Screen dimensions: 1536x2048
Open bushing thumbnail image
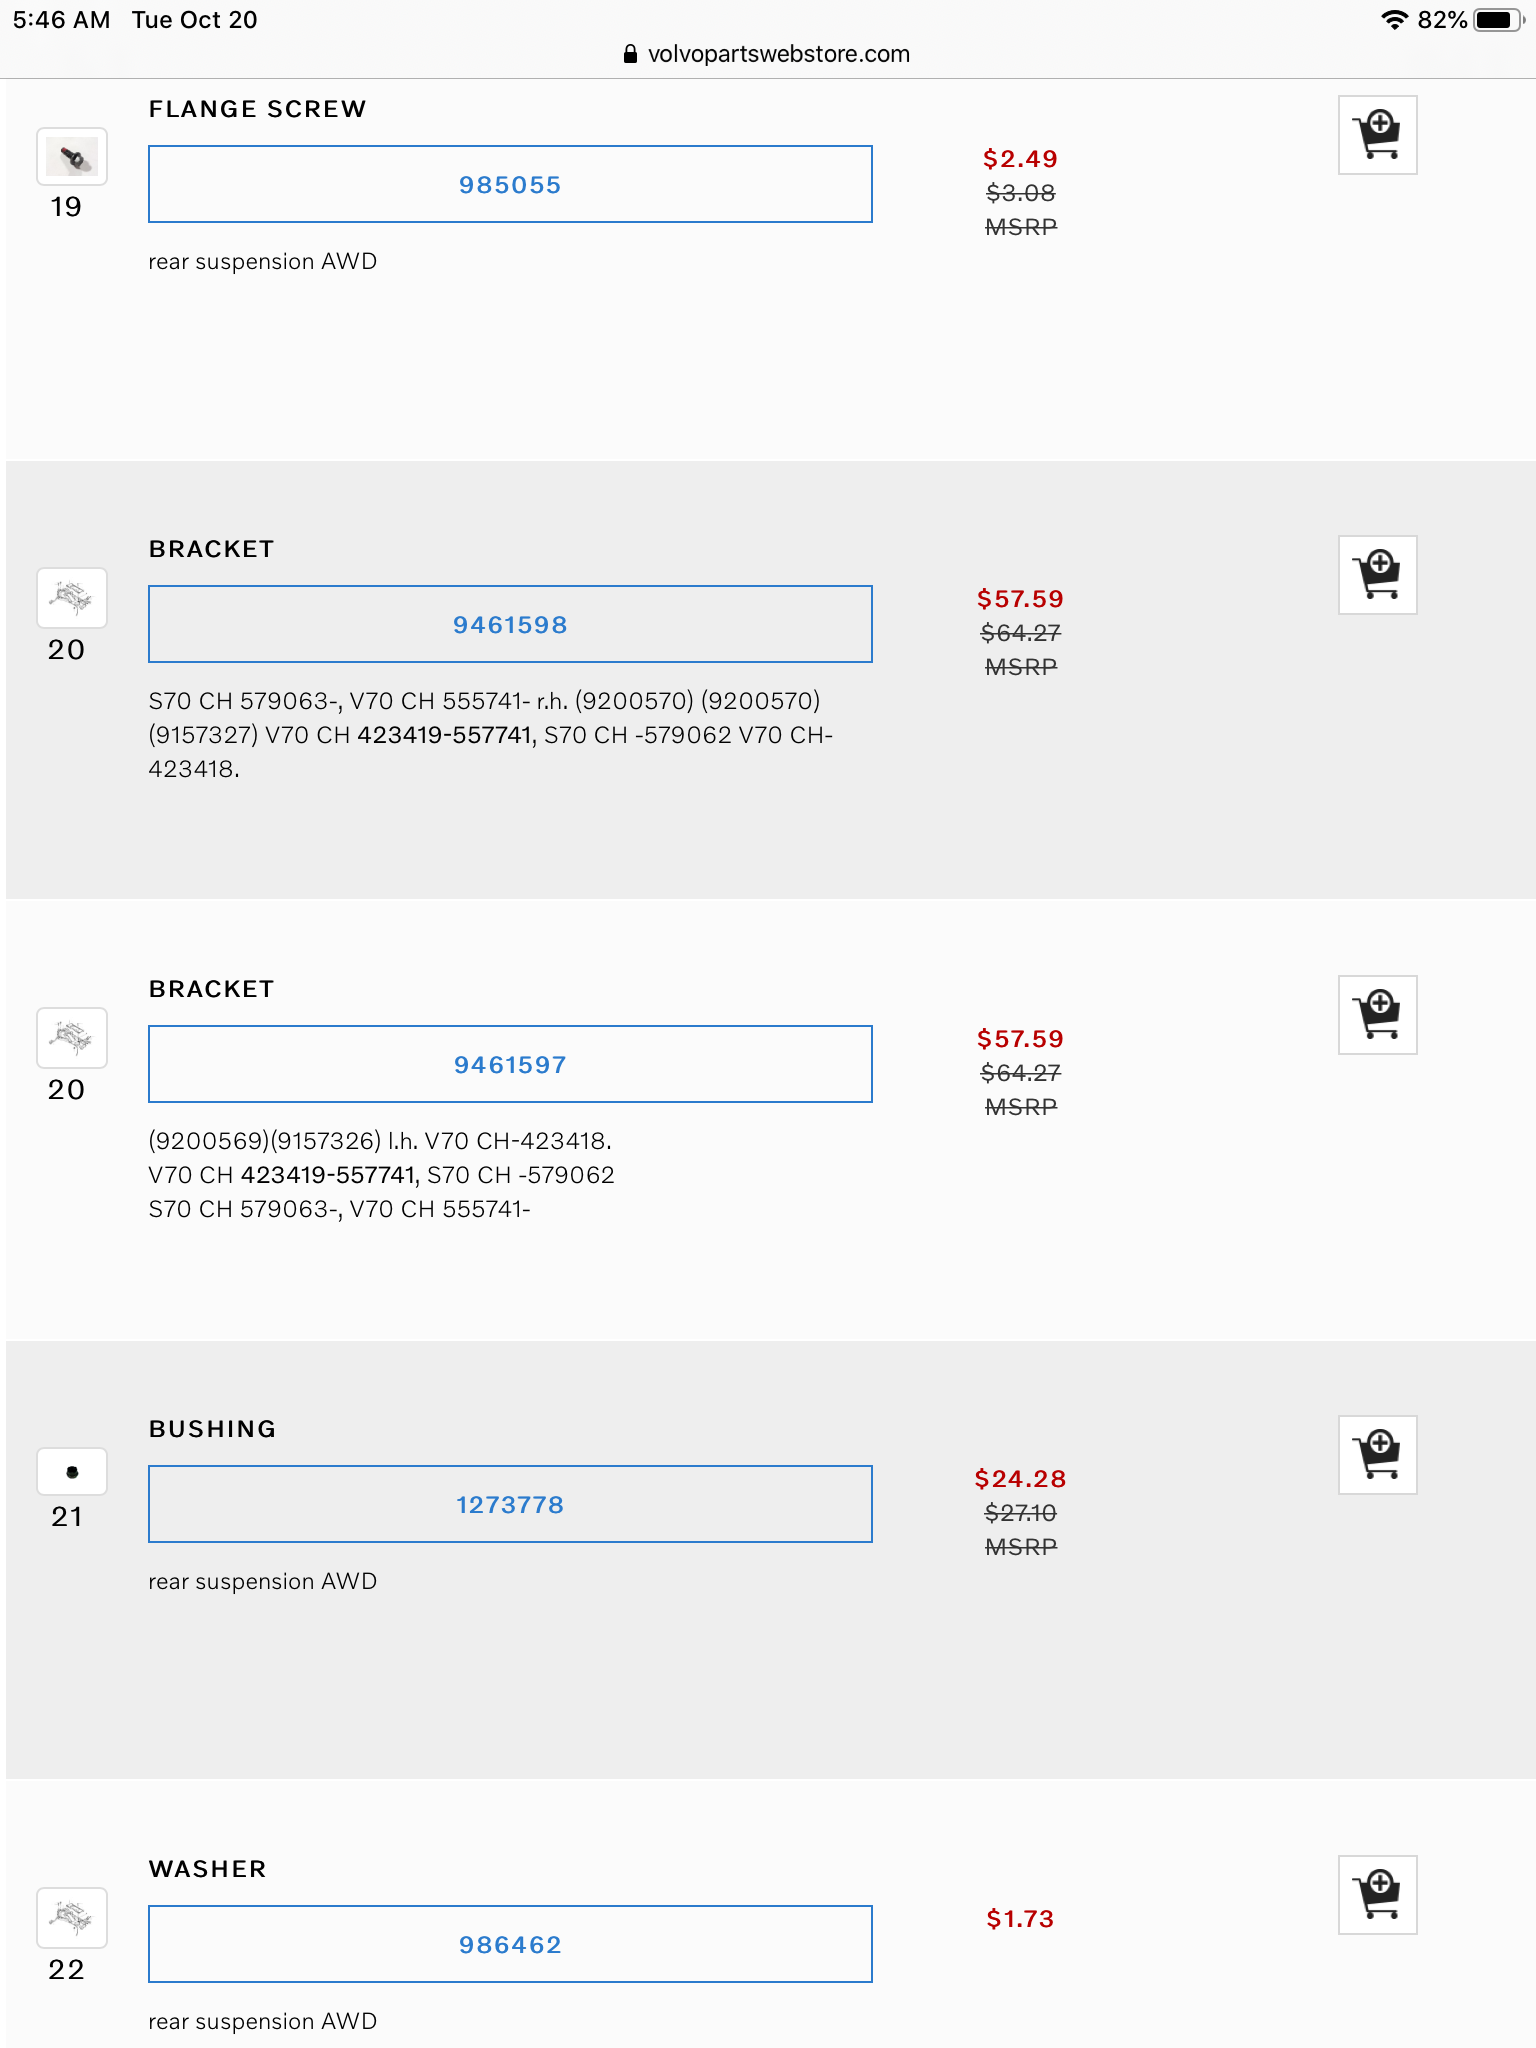(x=72, y=1472)
